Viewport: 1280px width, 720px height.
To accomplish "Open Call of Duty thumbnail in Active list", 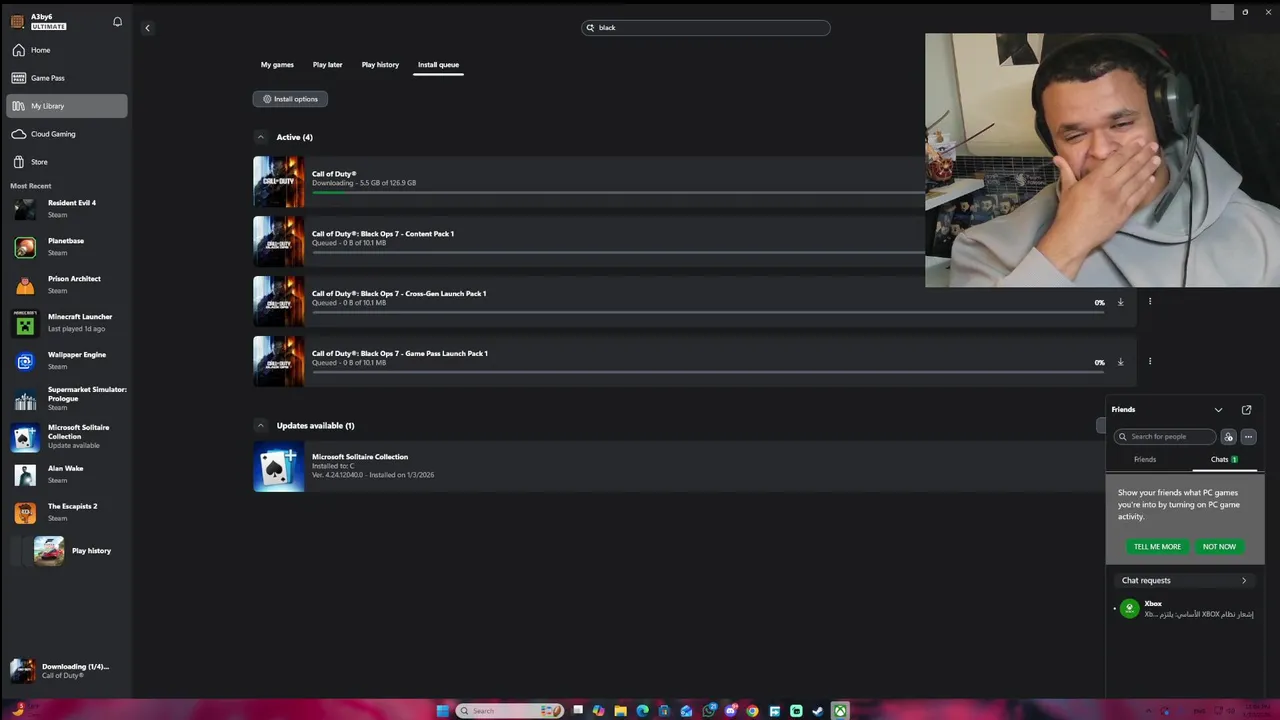I will (279, 182).
